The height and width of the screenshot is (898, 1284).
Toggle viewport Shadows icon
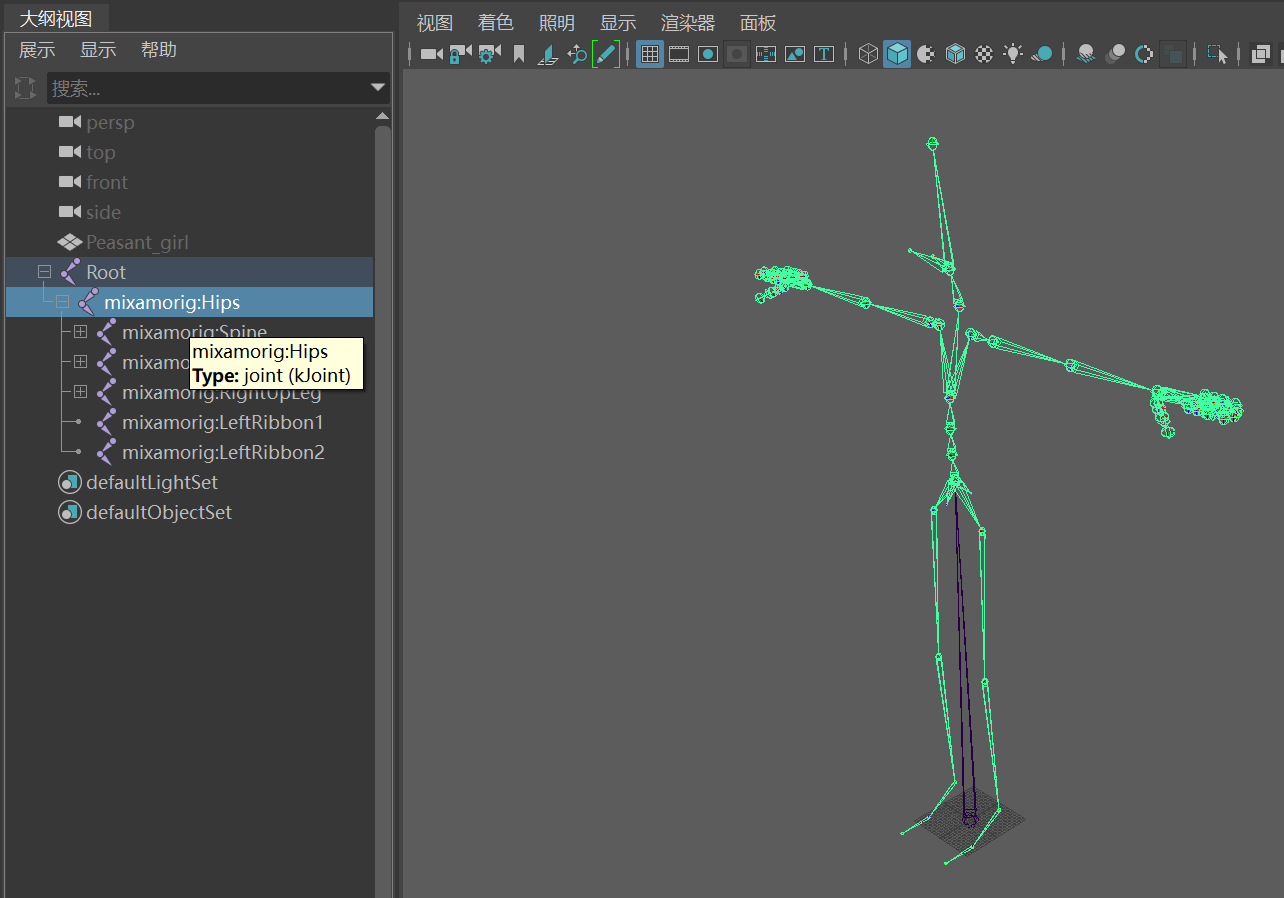pos(1042,54)
